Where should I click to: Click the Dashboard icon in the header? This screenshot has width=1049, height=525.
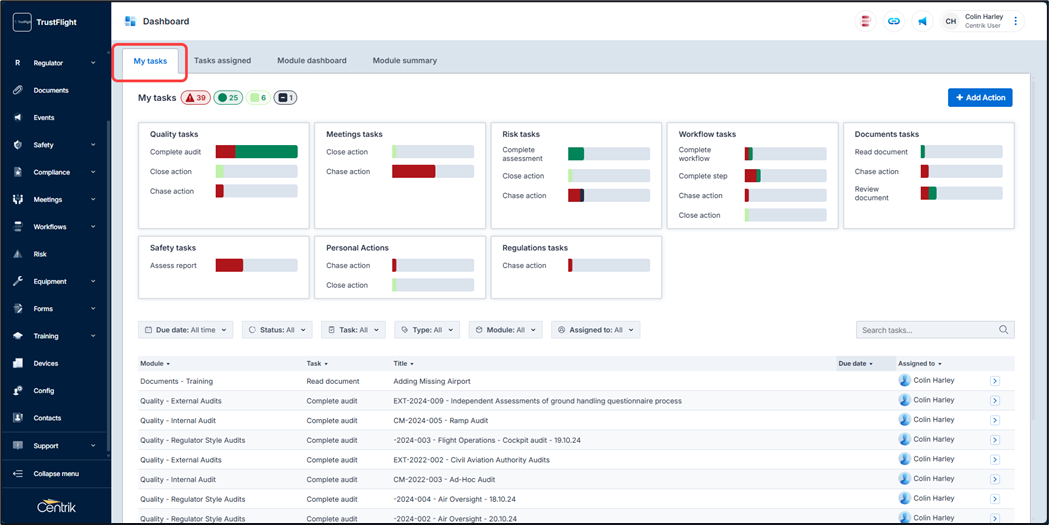point(130,21)
